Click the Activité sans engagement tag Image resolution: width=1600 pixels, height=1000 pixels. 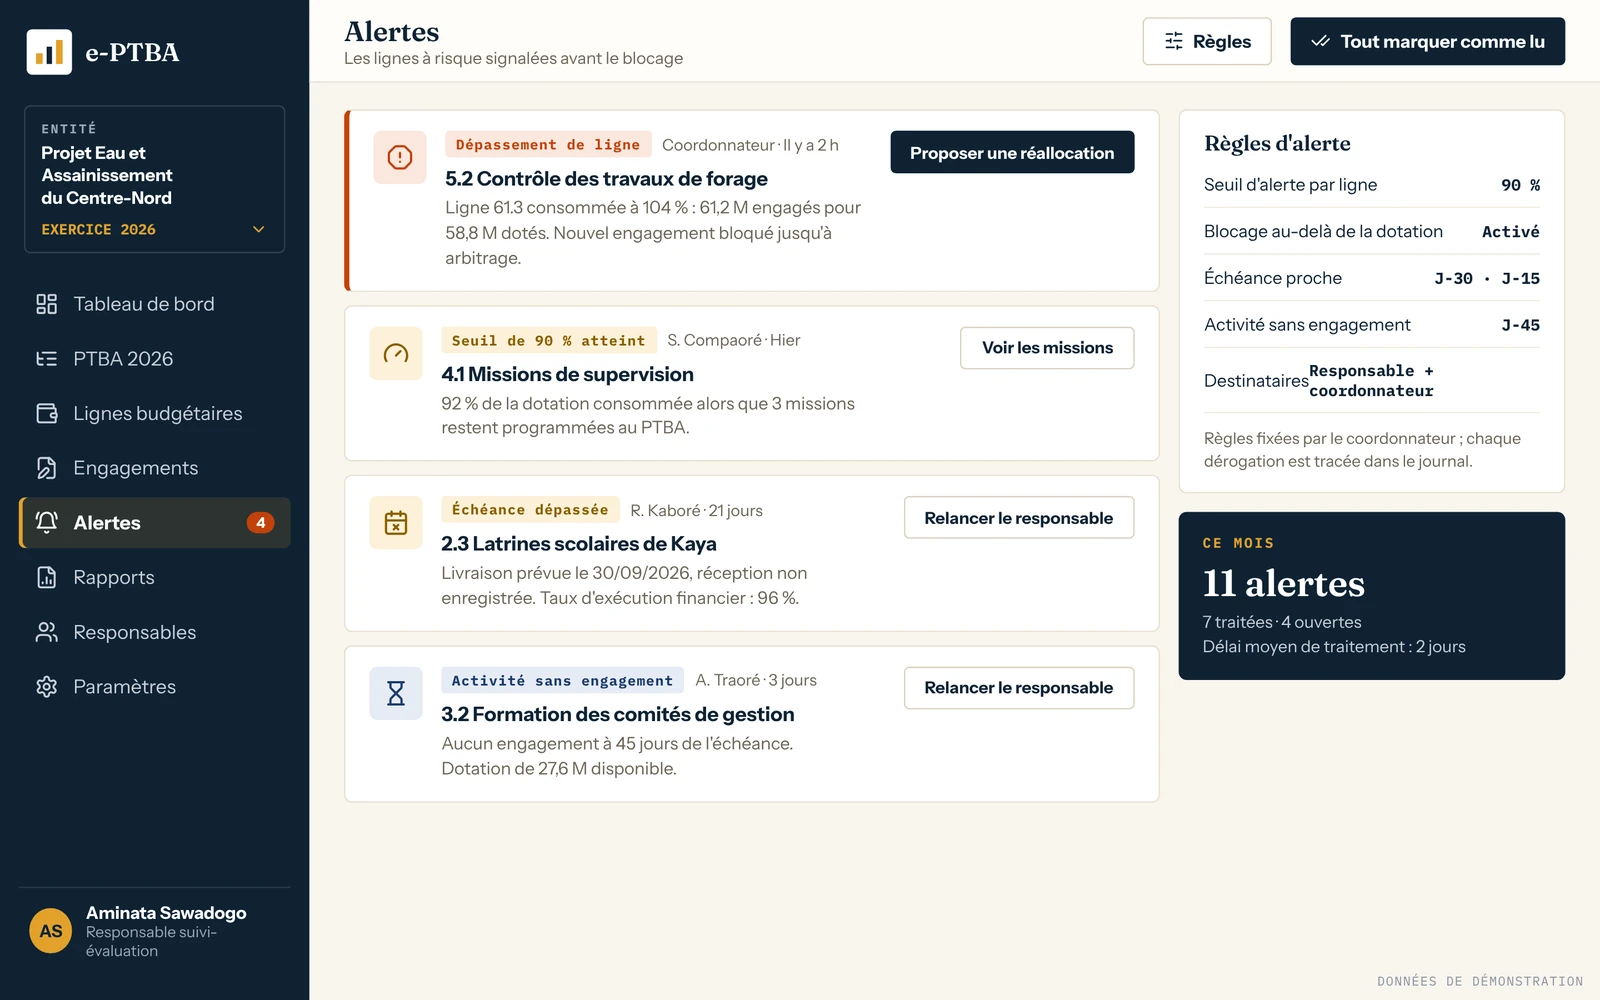(x=563, y=680)
